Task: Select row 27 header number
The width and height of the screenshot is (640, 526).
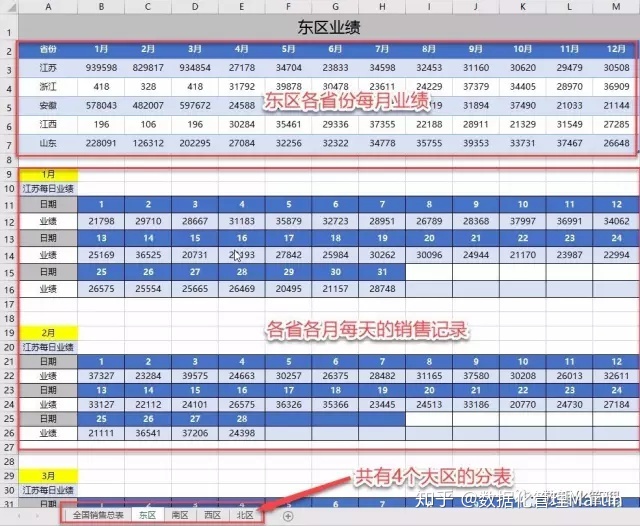Action: [x=9, y=447]
